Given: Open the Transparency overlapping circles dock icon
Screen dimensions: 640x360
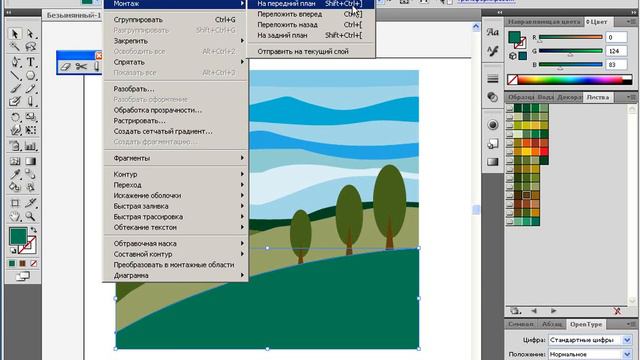Looking at the screenshot, I should tap(493, 97).
